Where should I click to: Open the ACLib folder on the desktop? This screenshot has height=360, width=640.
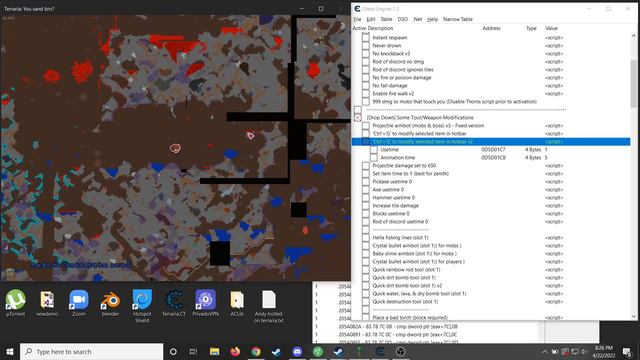pos(237,303)
